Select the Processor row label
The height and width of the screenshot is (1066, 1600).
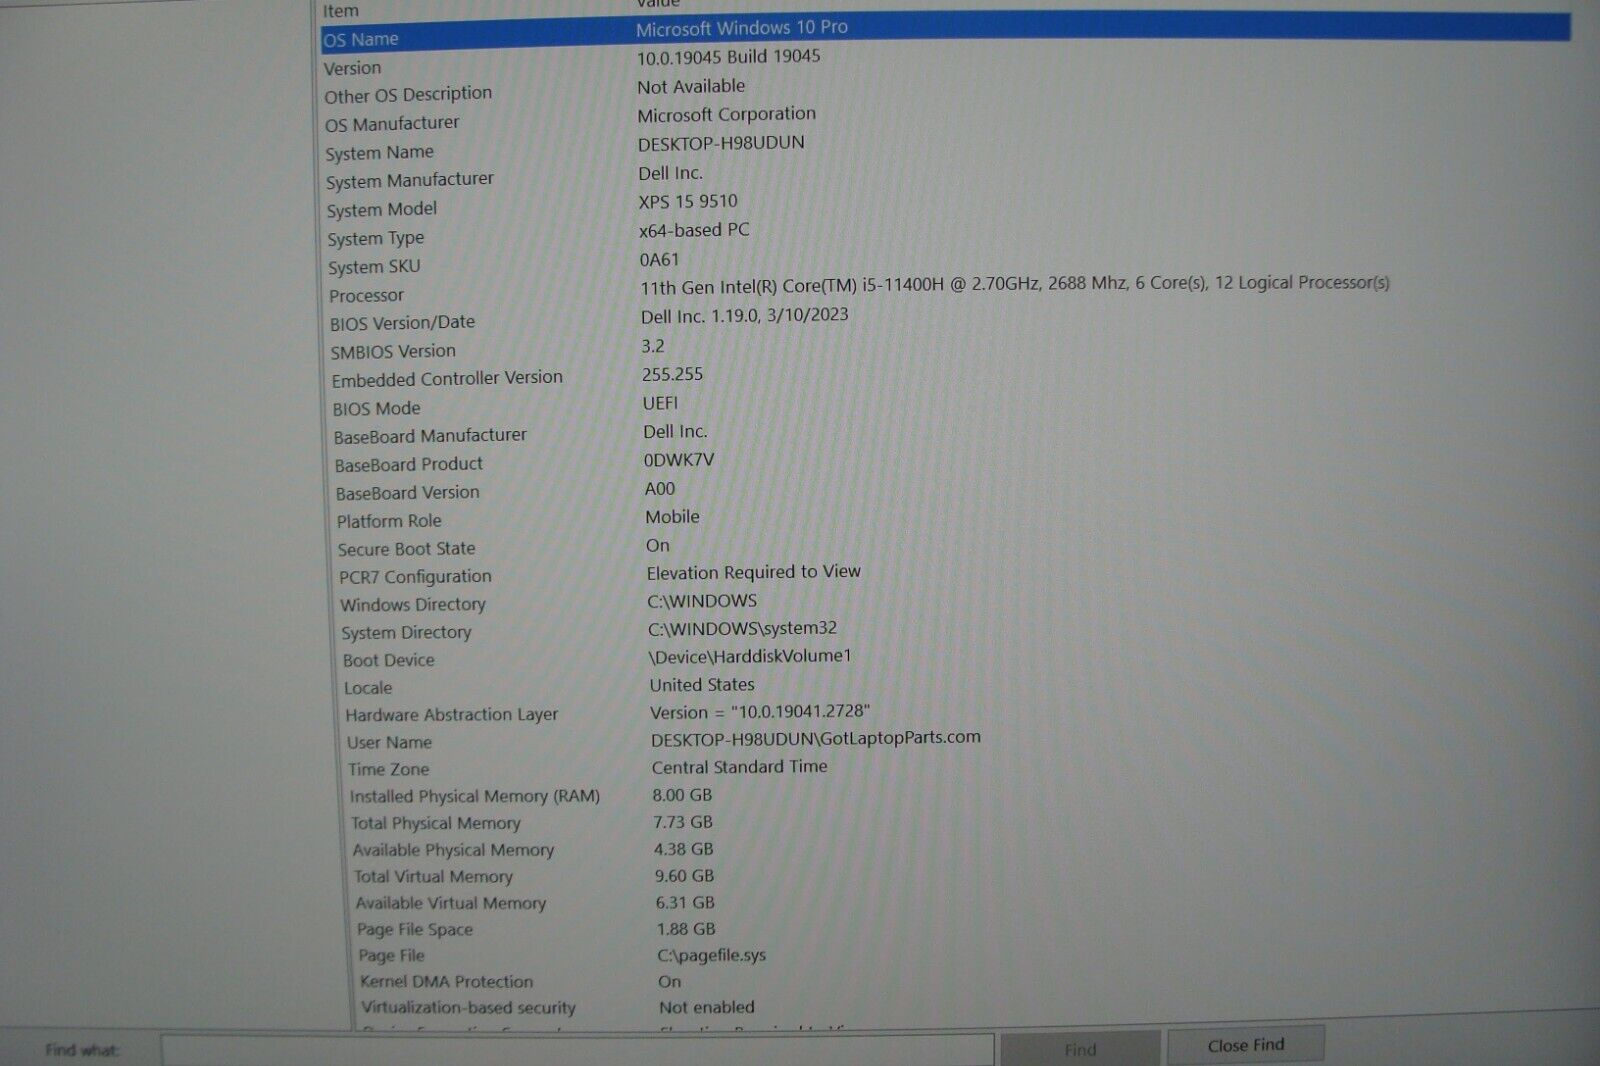(x=366, y=295)
